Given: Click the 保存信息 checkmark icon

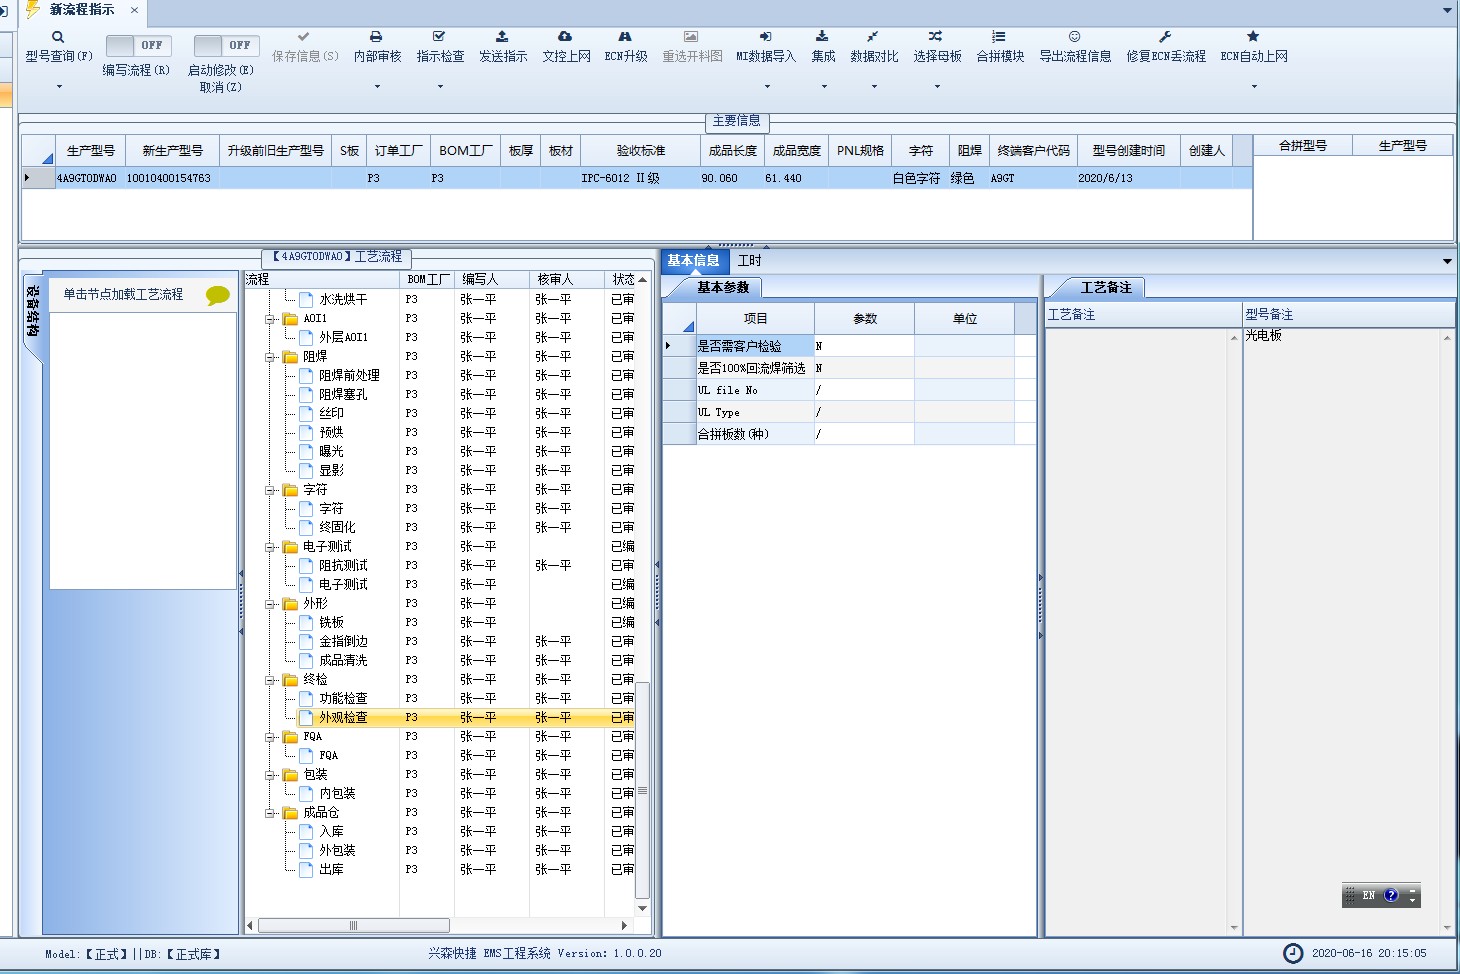Looking at the screenshot, I should [304, 37].
